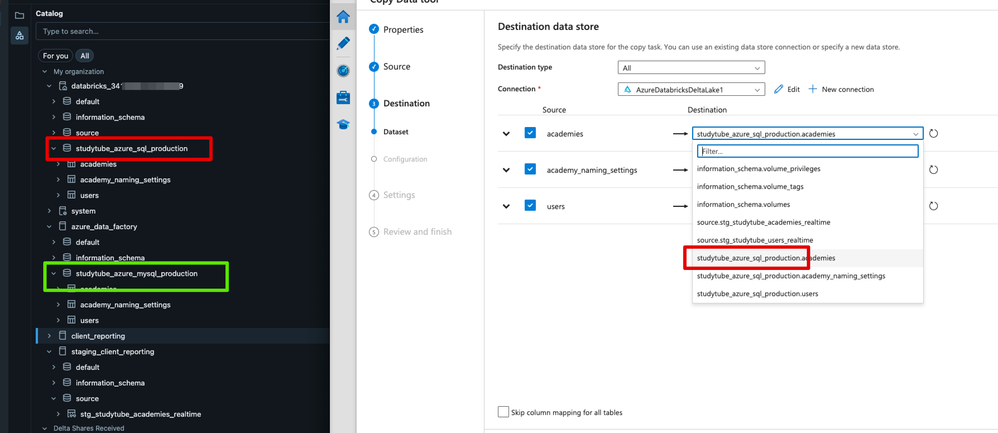The image size is (998, 433).
Task: Open the Manage toolbox icon in sidebar
Action: click(x=343, y=98)
